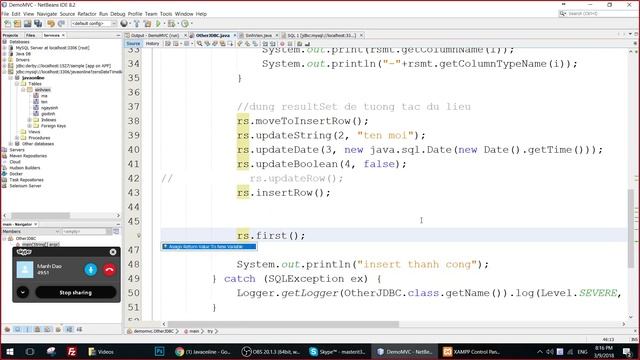Click the Find Selection magnifier editor icon
Viewport: 640px width, 360px height.
[200, 44]
